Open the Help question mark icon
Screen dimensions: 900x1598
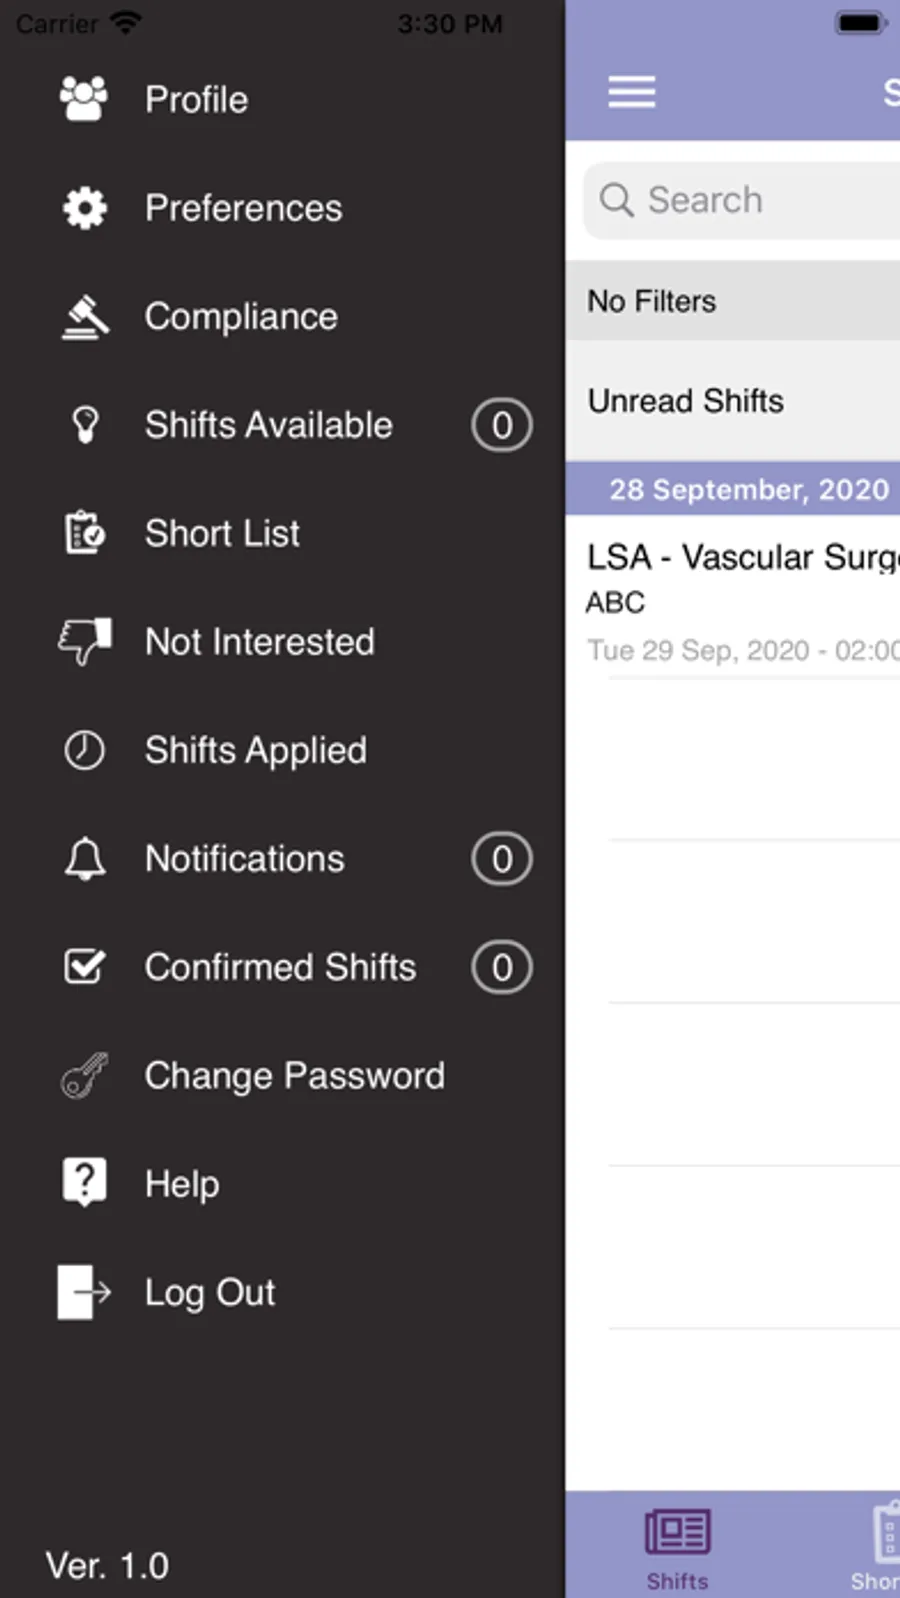click(x=84, y=1183)
